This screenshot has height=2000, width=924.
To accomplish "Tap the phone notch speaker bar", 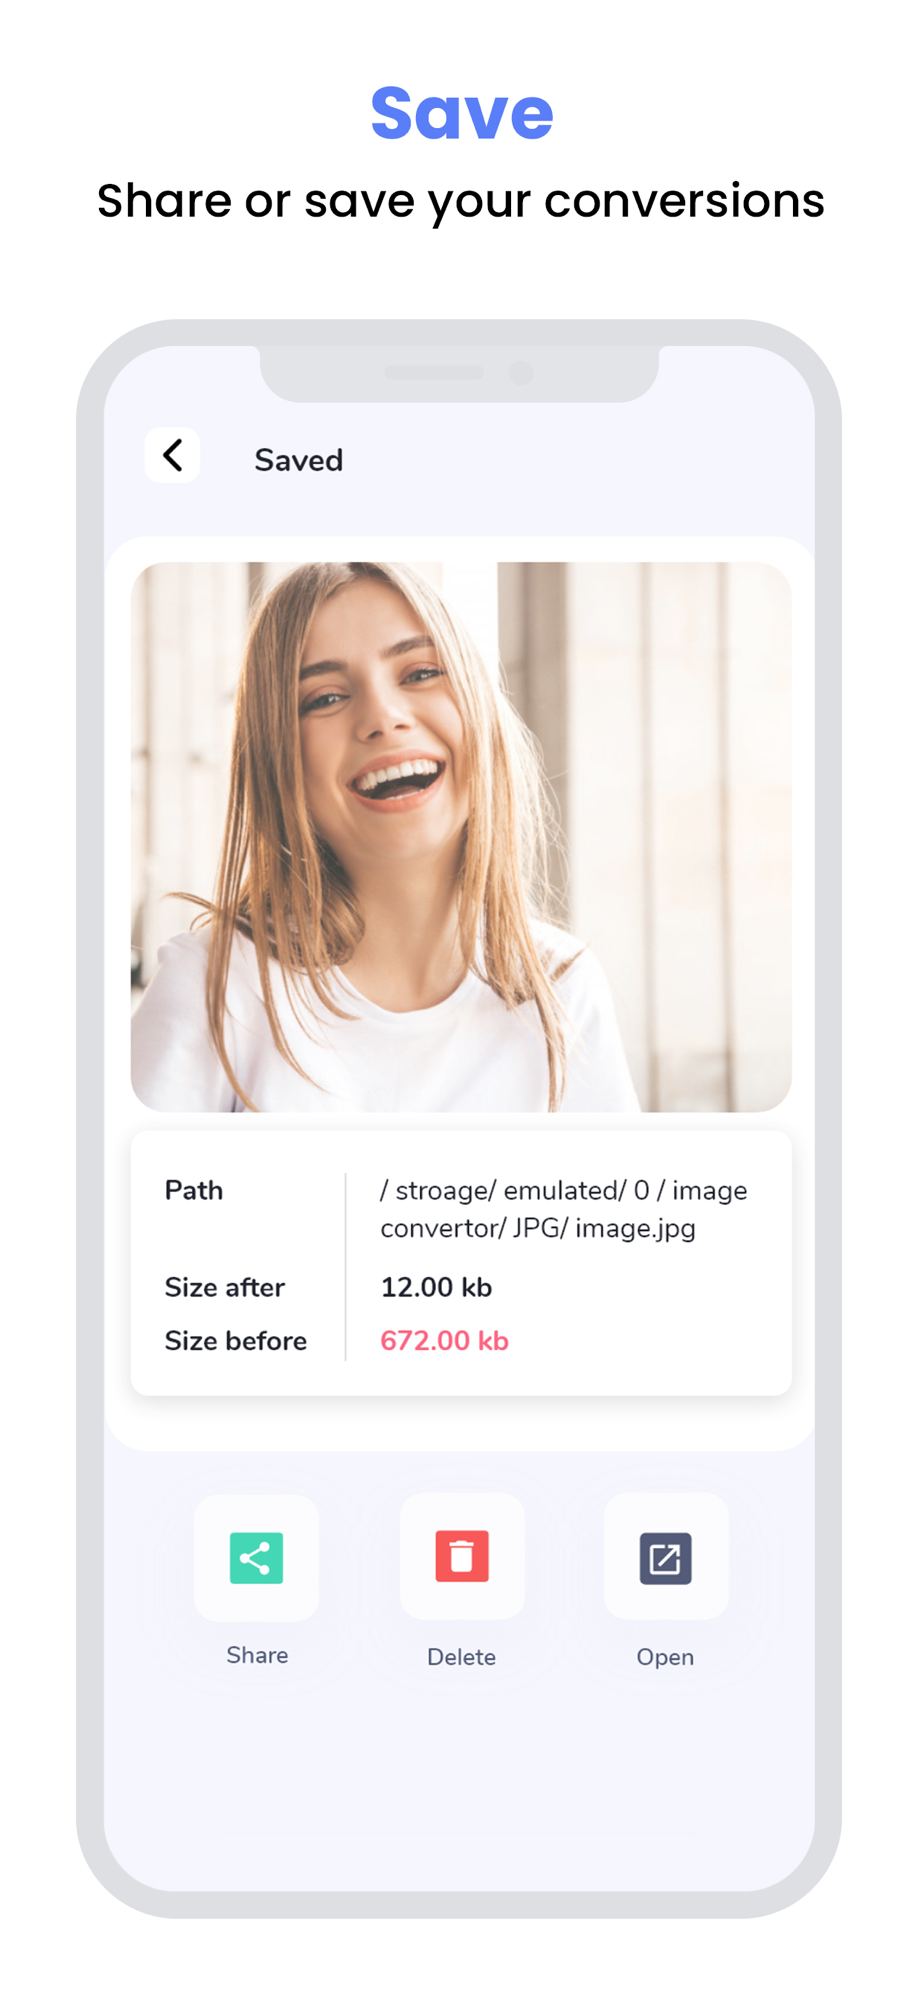I will coord(434,373).
